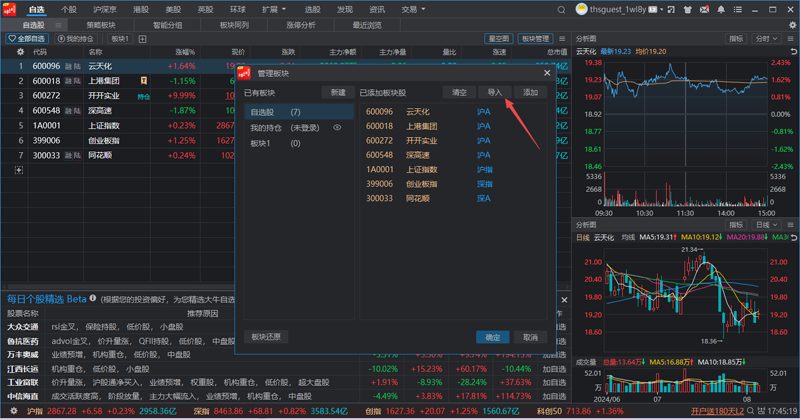Select 板块1 in the existing blocks list
Viewport: 800px width, 419px height.
click(x=262, y=143)
